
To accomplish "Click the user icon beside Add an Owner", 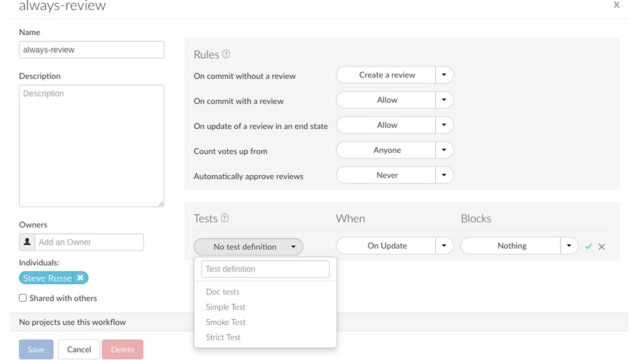I will click(27, 242).
